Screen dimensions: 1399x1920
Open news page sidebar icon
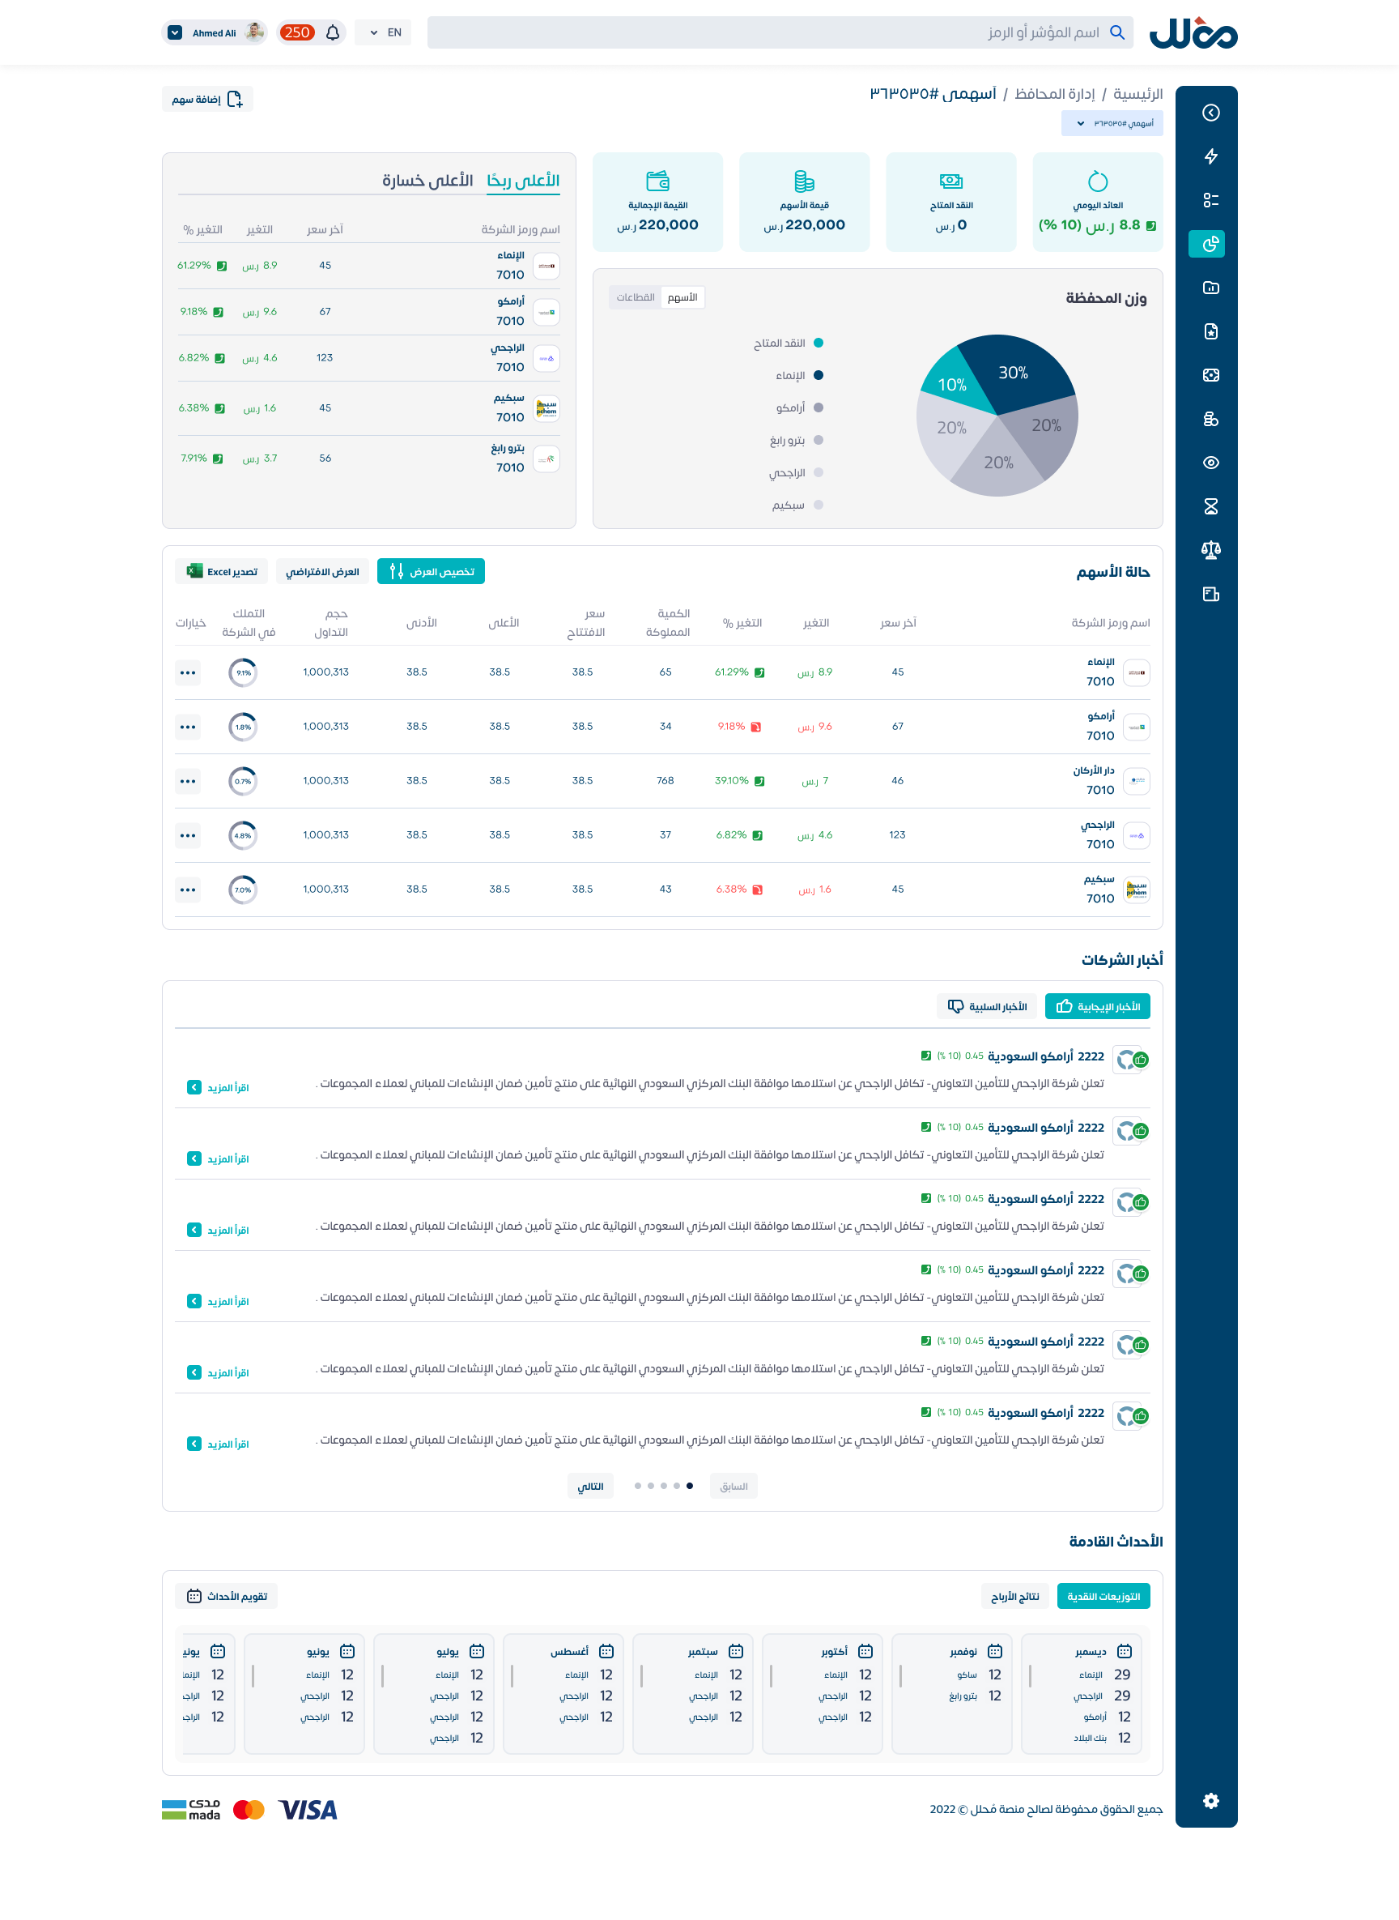1210,594
